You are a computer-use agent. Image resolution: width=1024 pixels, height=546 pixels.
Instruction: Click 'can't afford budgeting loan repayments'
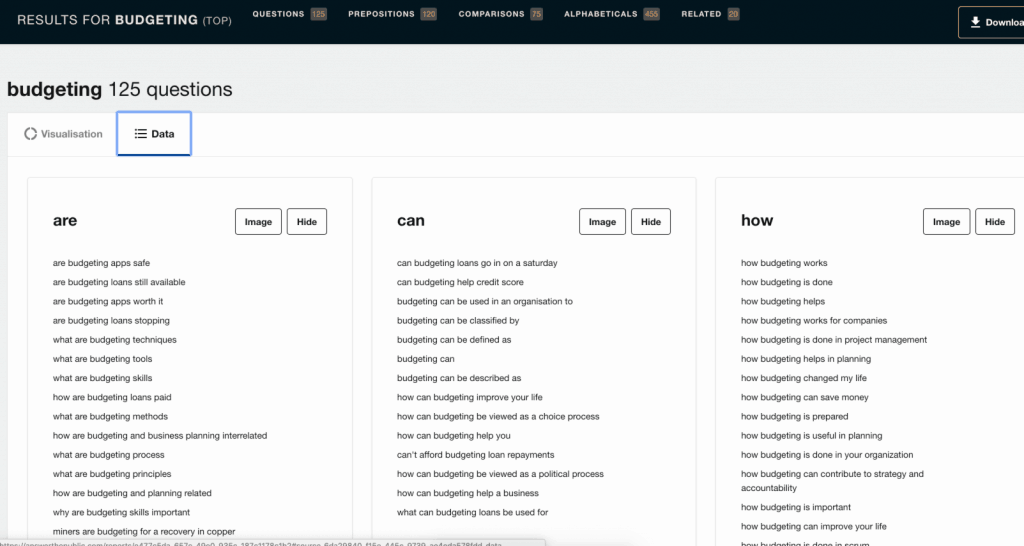click(475, 455)
